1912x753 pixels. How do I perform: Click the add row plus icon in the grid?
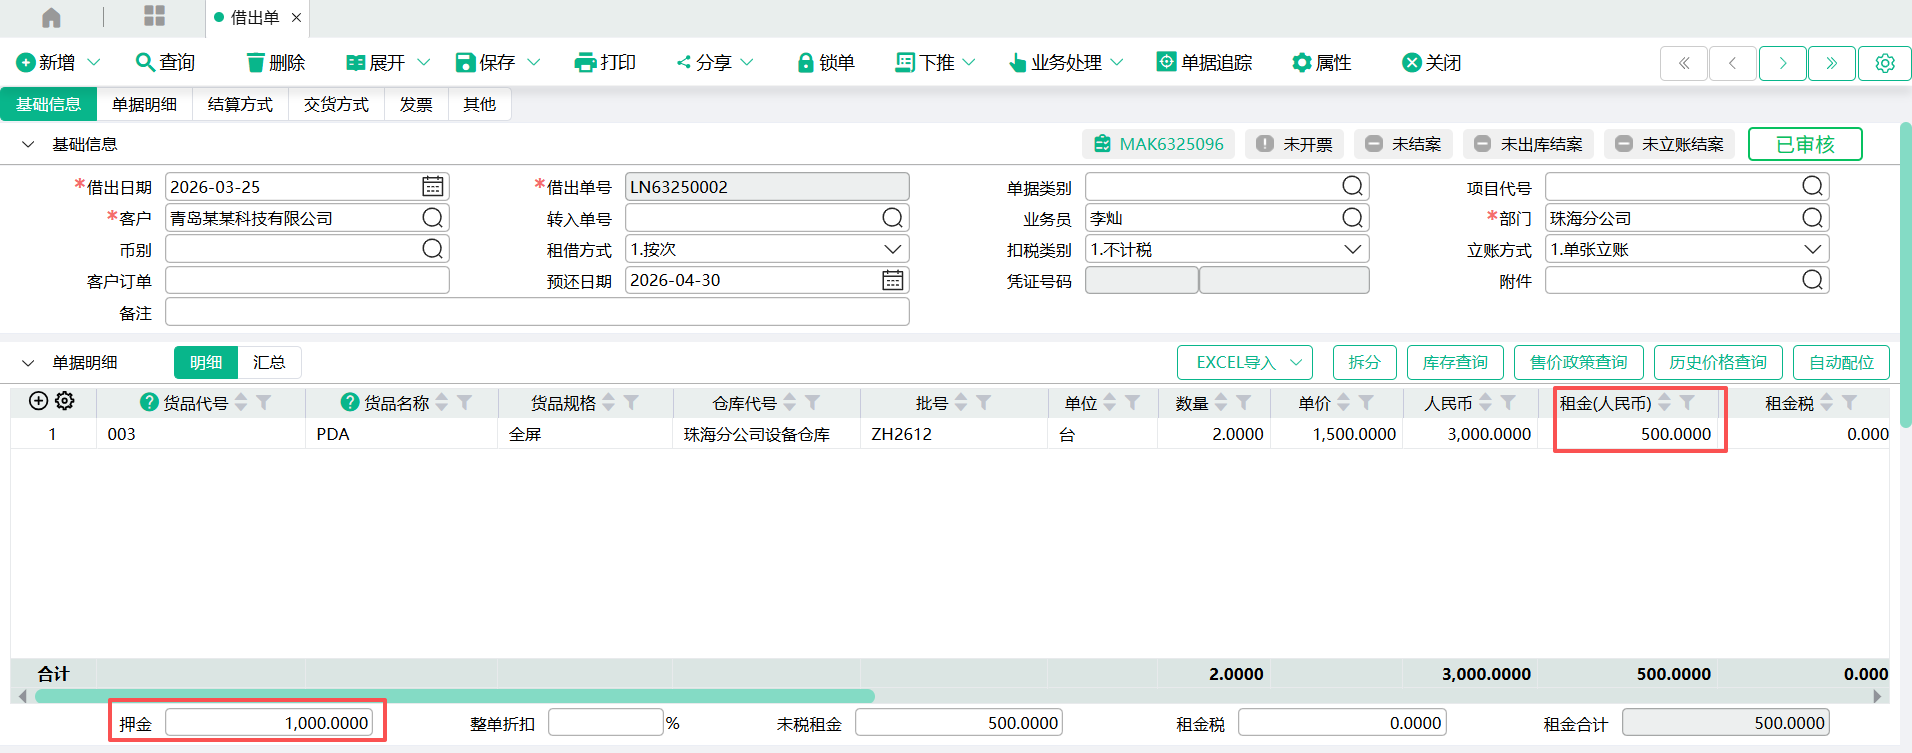click(38, 401)
